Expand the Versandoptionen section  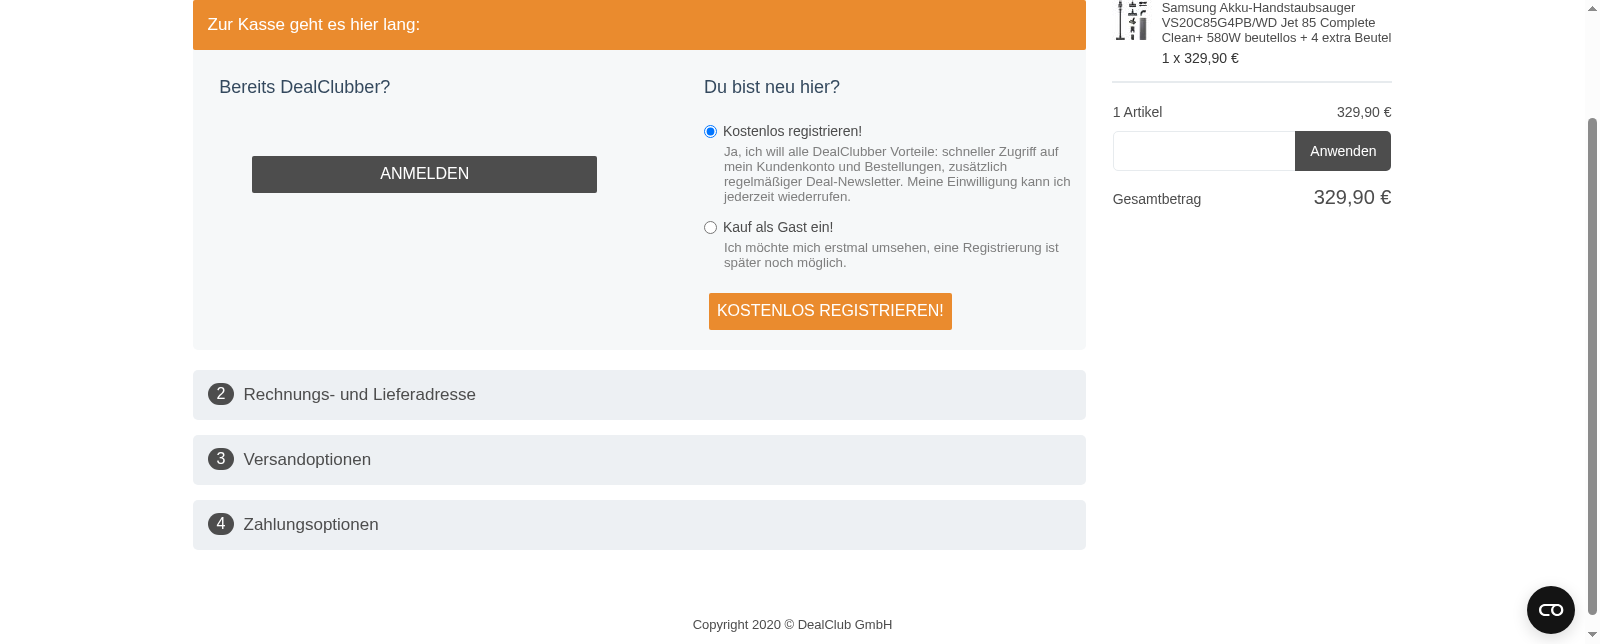pos(307,459)
